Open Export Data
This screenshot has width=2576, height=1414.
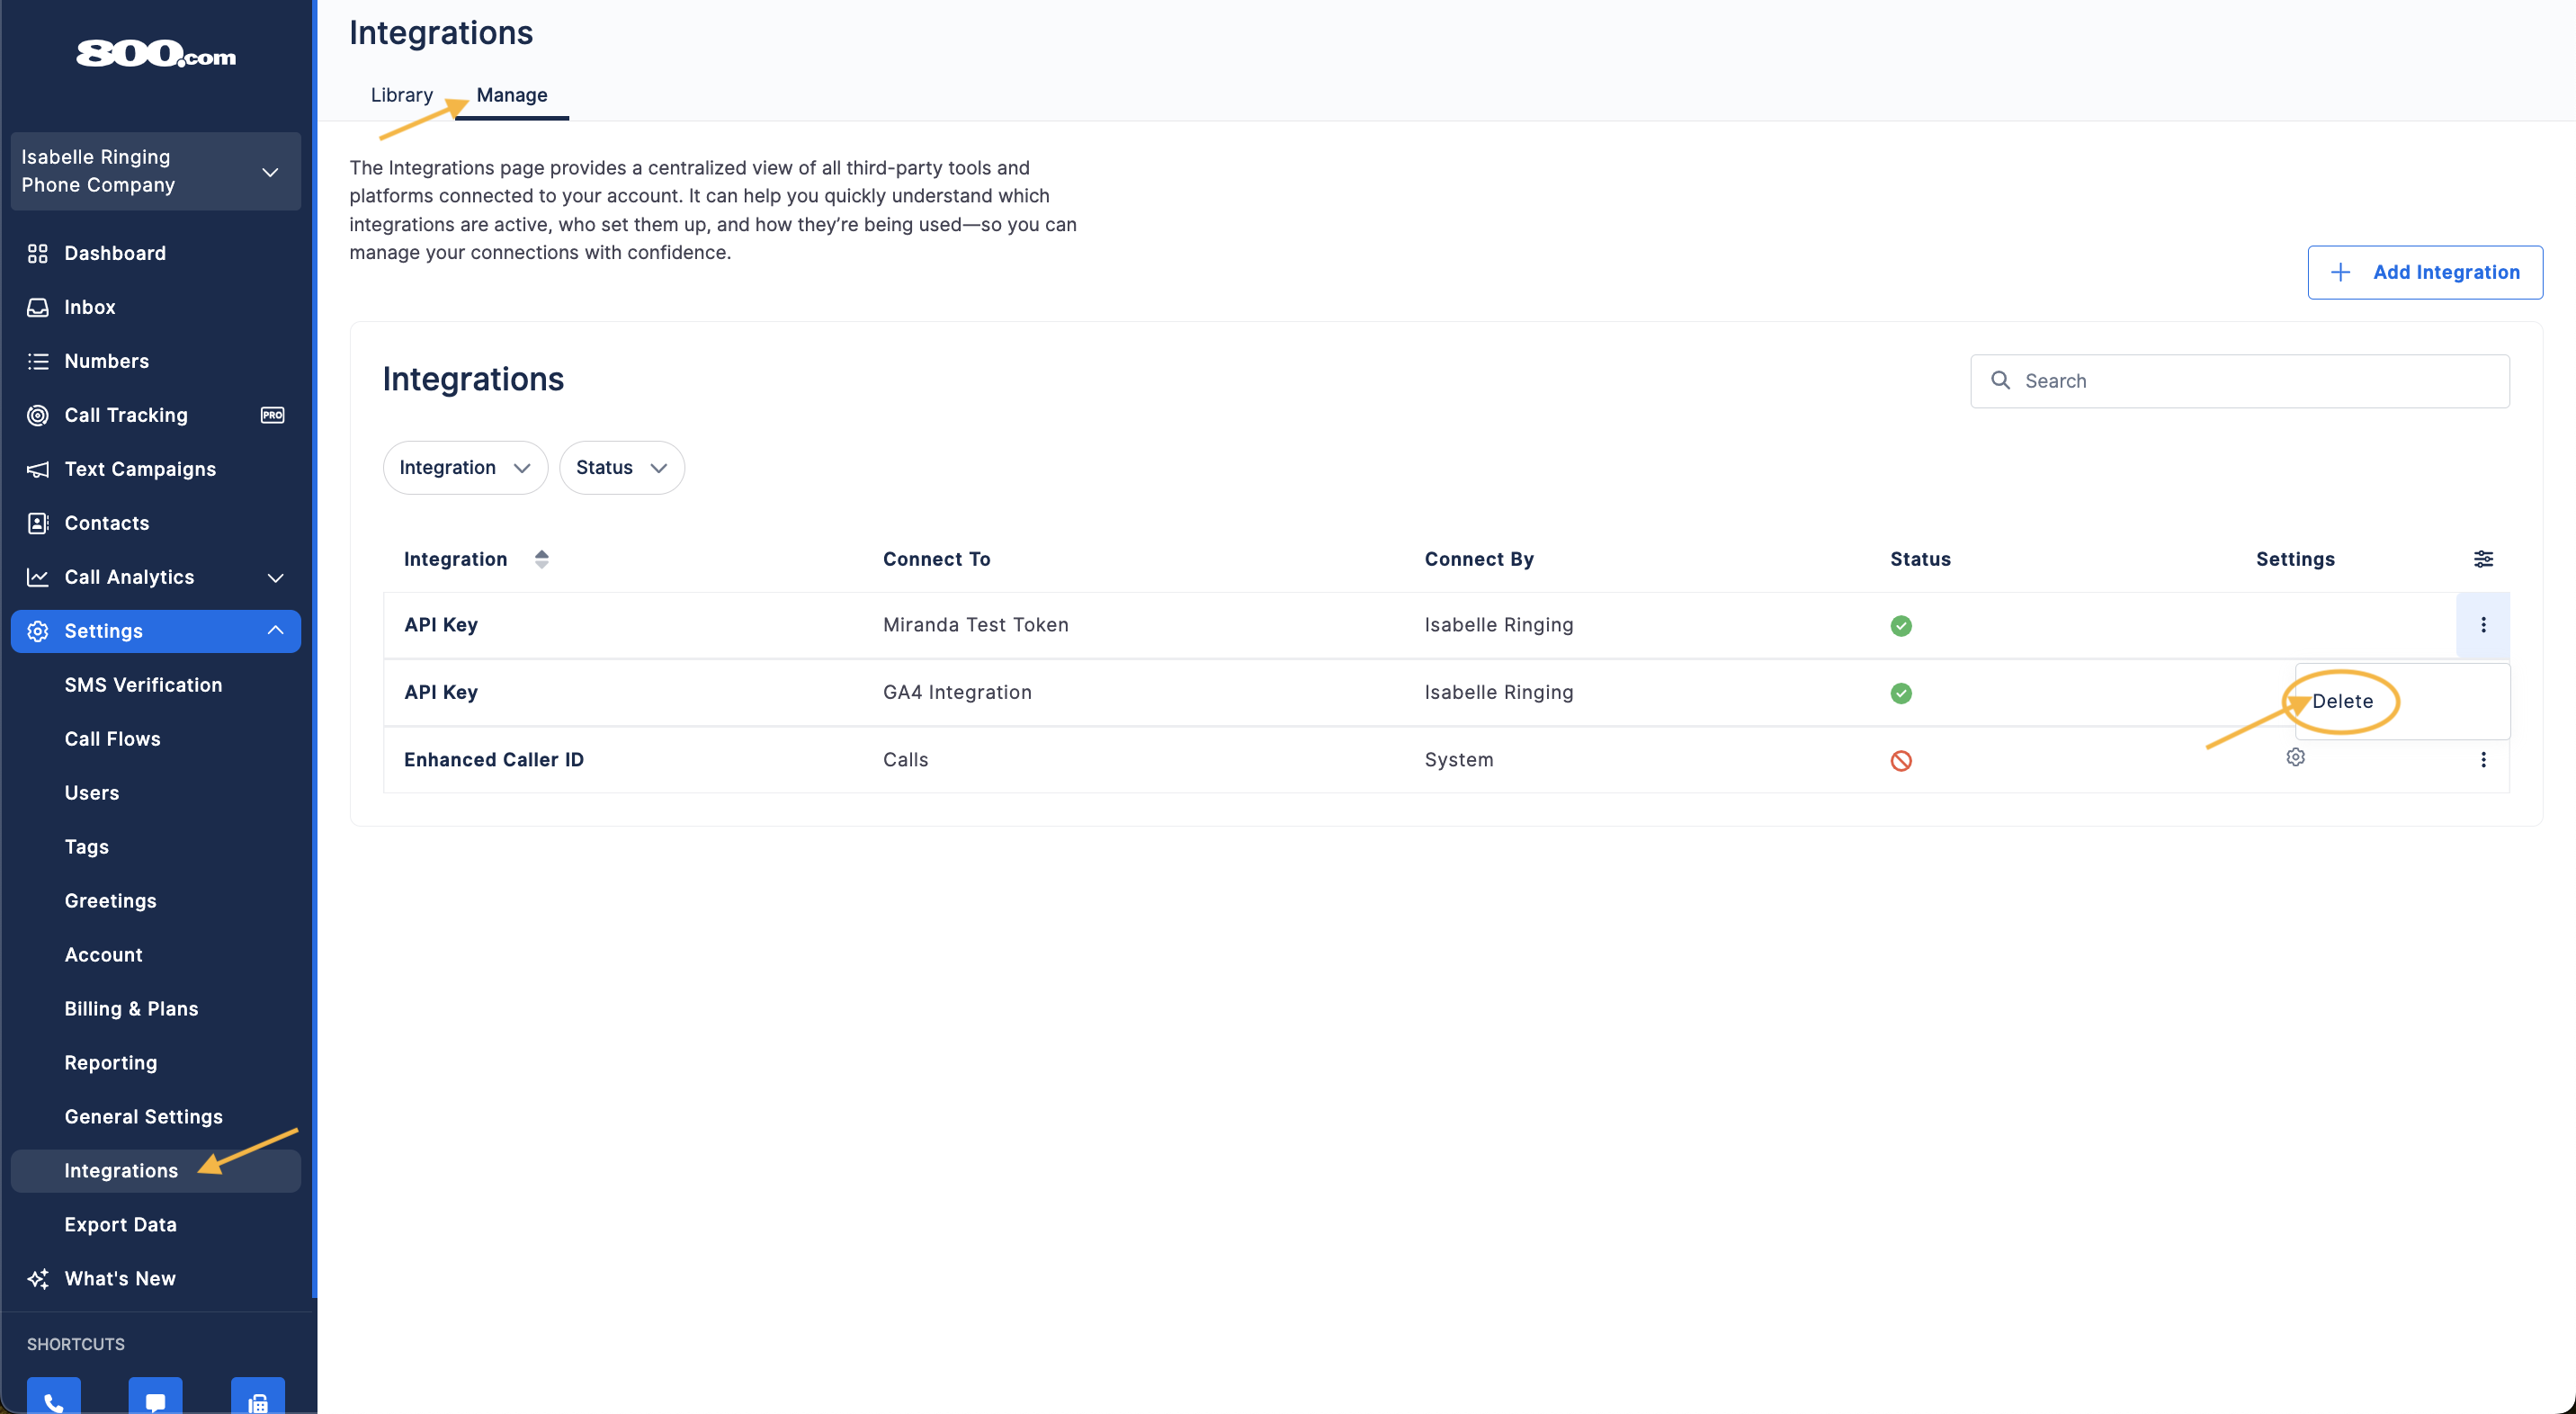[x=120, y=1225]
